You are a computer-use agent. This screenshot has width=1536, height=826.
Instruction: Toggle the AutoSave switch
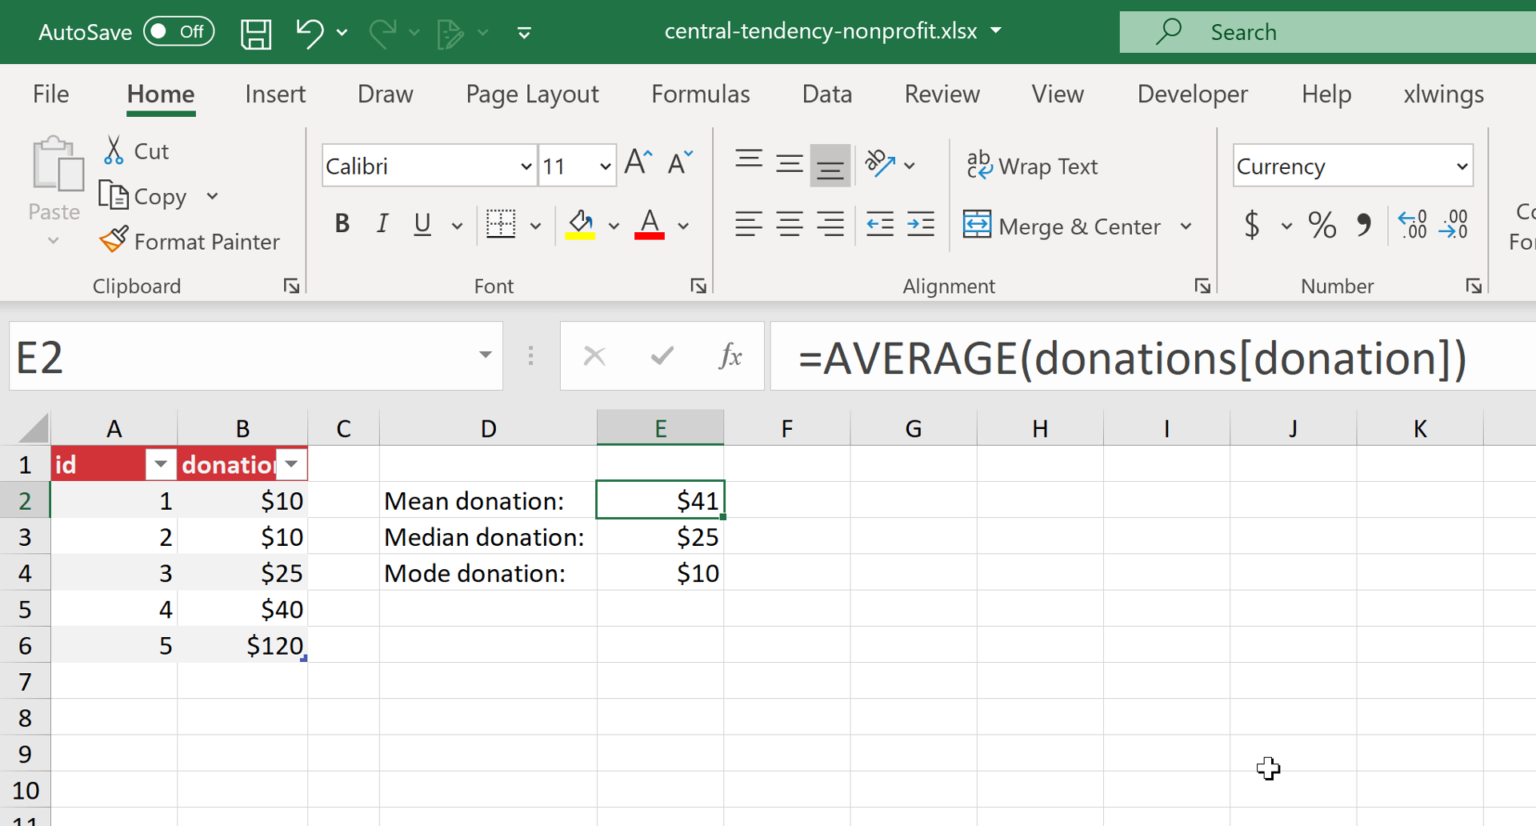pyautogui.click(x=178, y=32)
